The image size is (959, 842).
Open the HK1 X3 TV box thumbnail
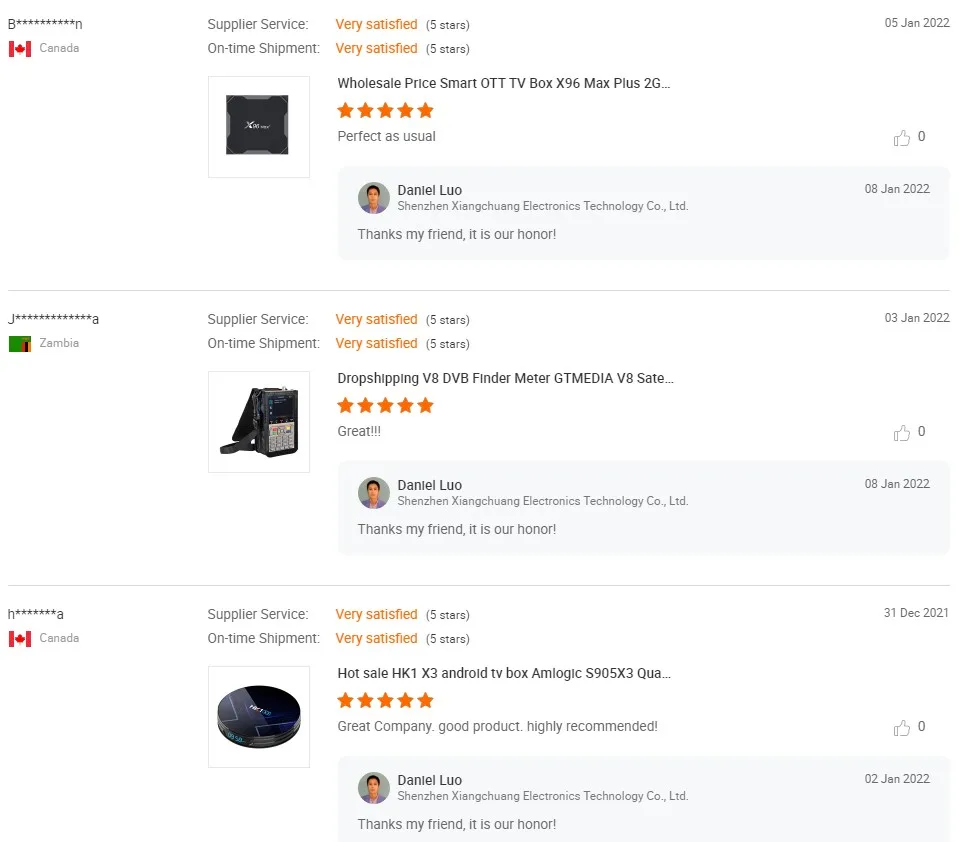pyautogui.click(x=259, y=717)
